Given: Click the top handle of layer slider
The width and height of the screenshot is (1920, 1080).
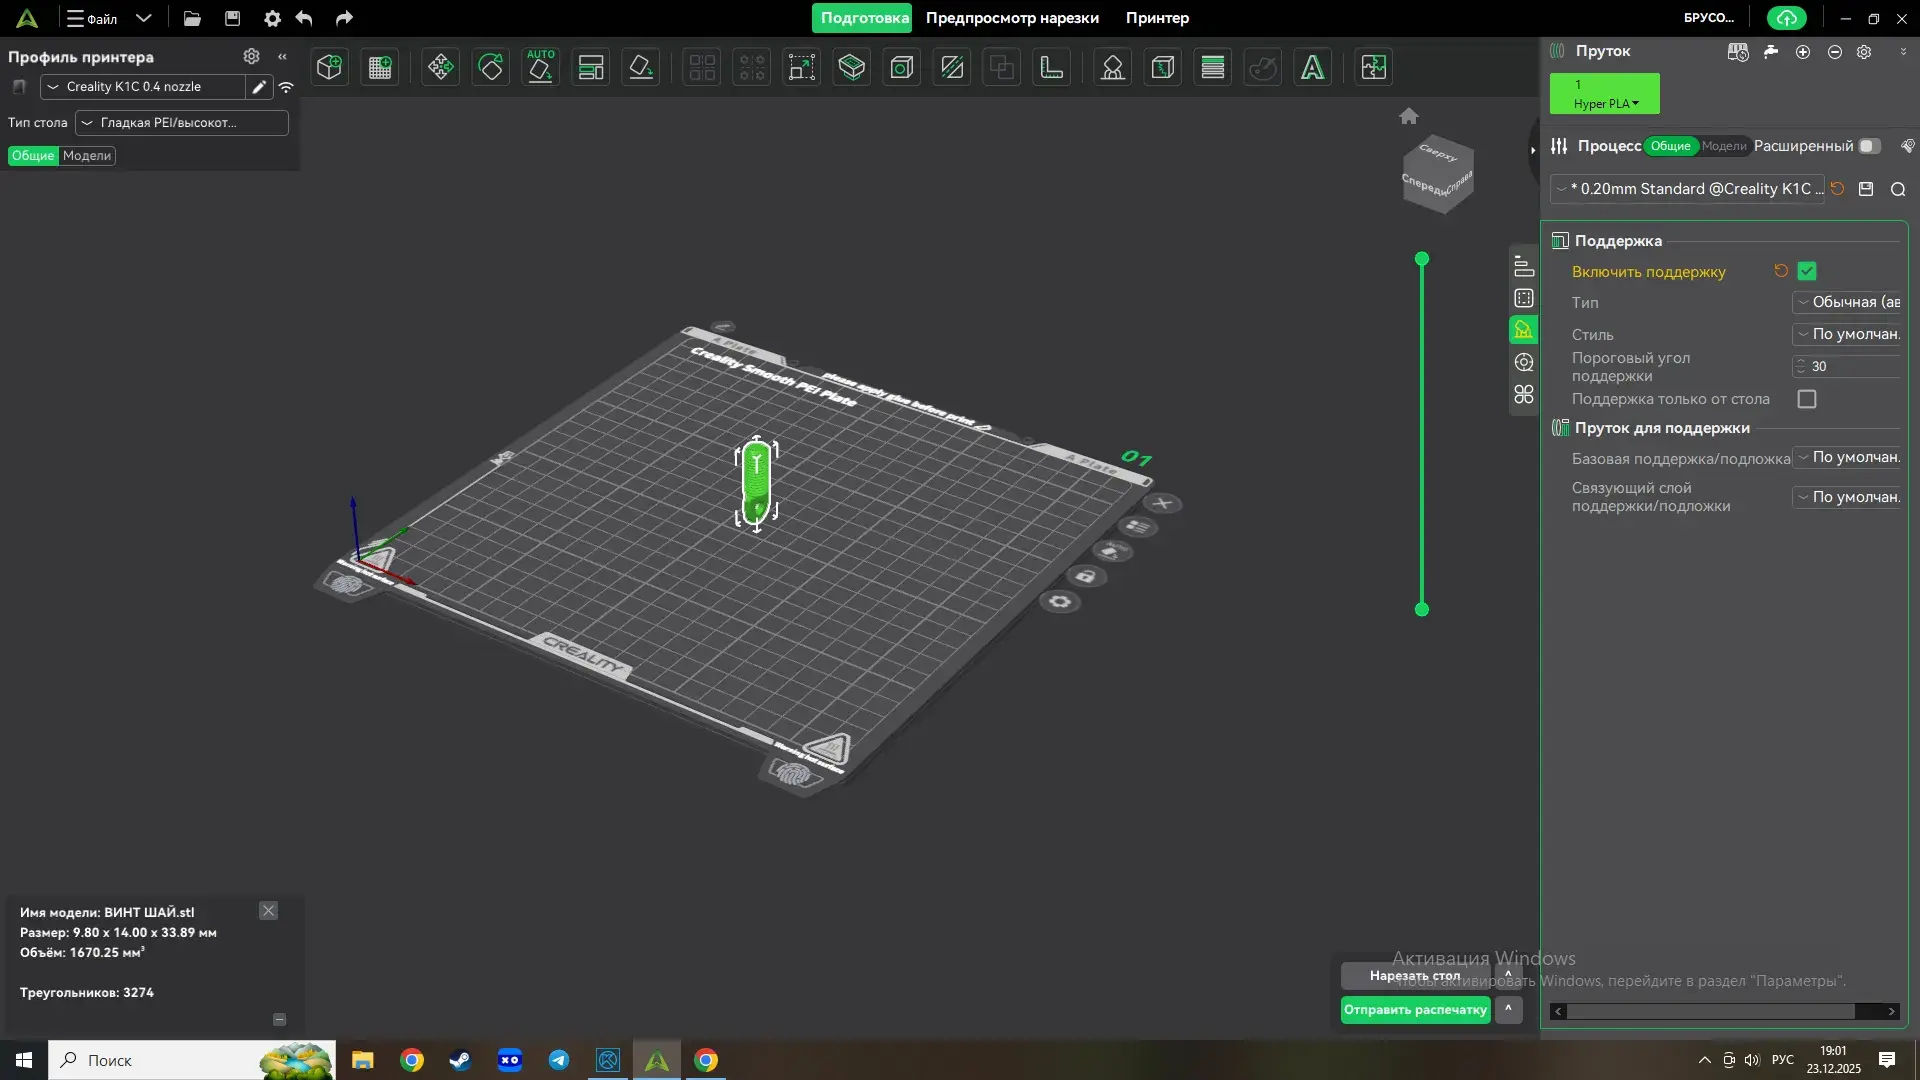Looking at the screenshot, I should [1422, 259].
